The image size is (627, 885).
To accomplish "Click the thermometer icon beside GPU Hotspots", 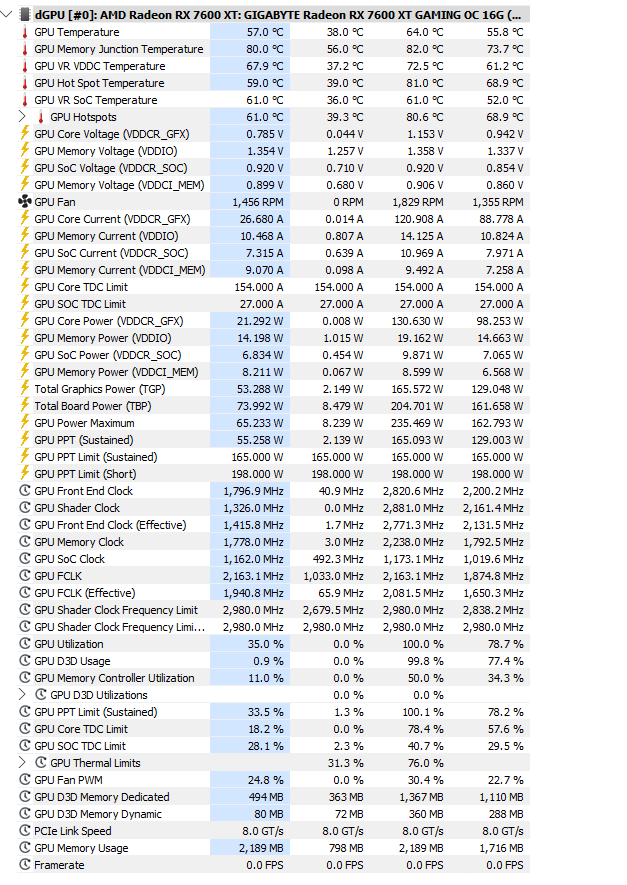I will click(x=41, y=117).
